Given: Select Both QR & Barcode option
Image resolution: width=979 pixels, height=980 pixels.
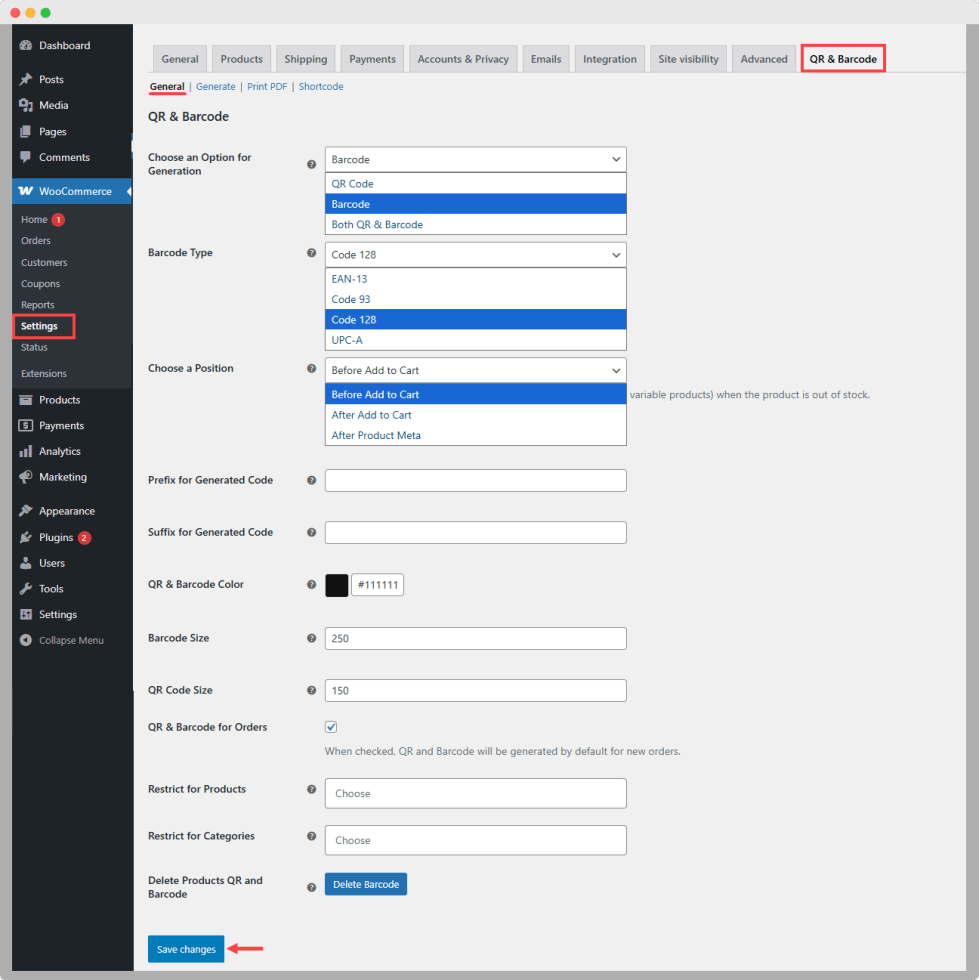Looking at the screenshot, I should 476,224.
